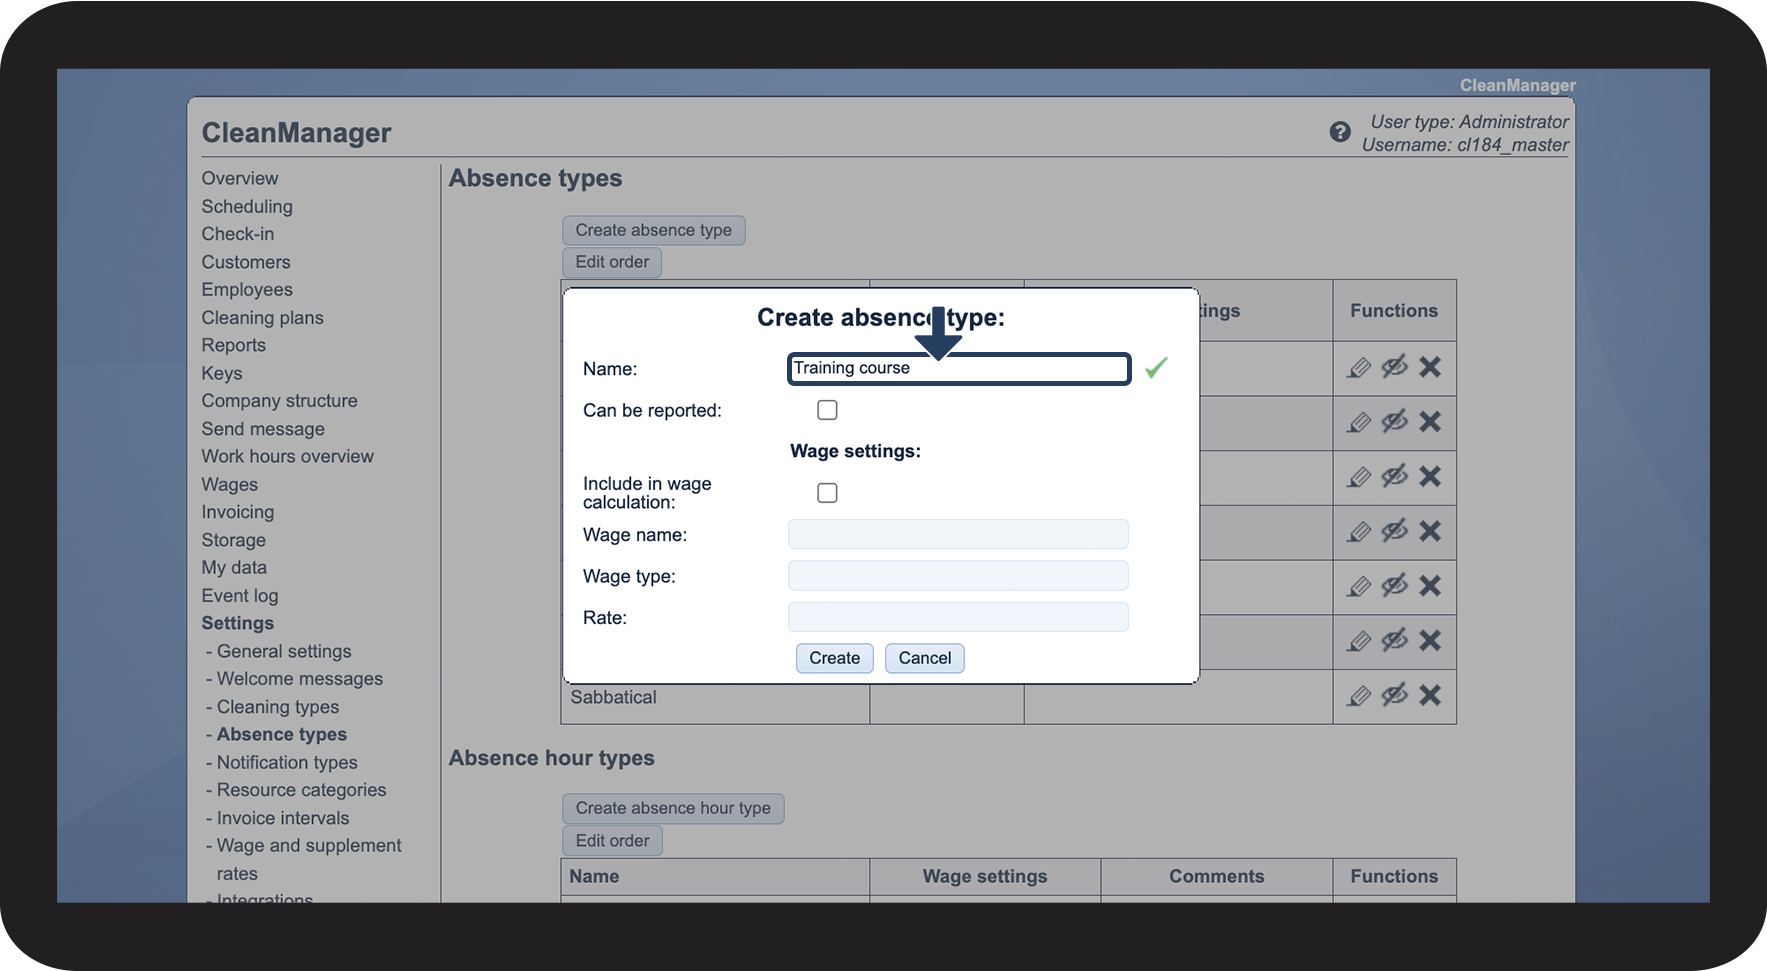Click the edit pencil icon for Sabbatical row
Screen dimensions: 1767x971
1358,696
